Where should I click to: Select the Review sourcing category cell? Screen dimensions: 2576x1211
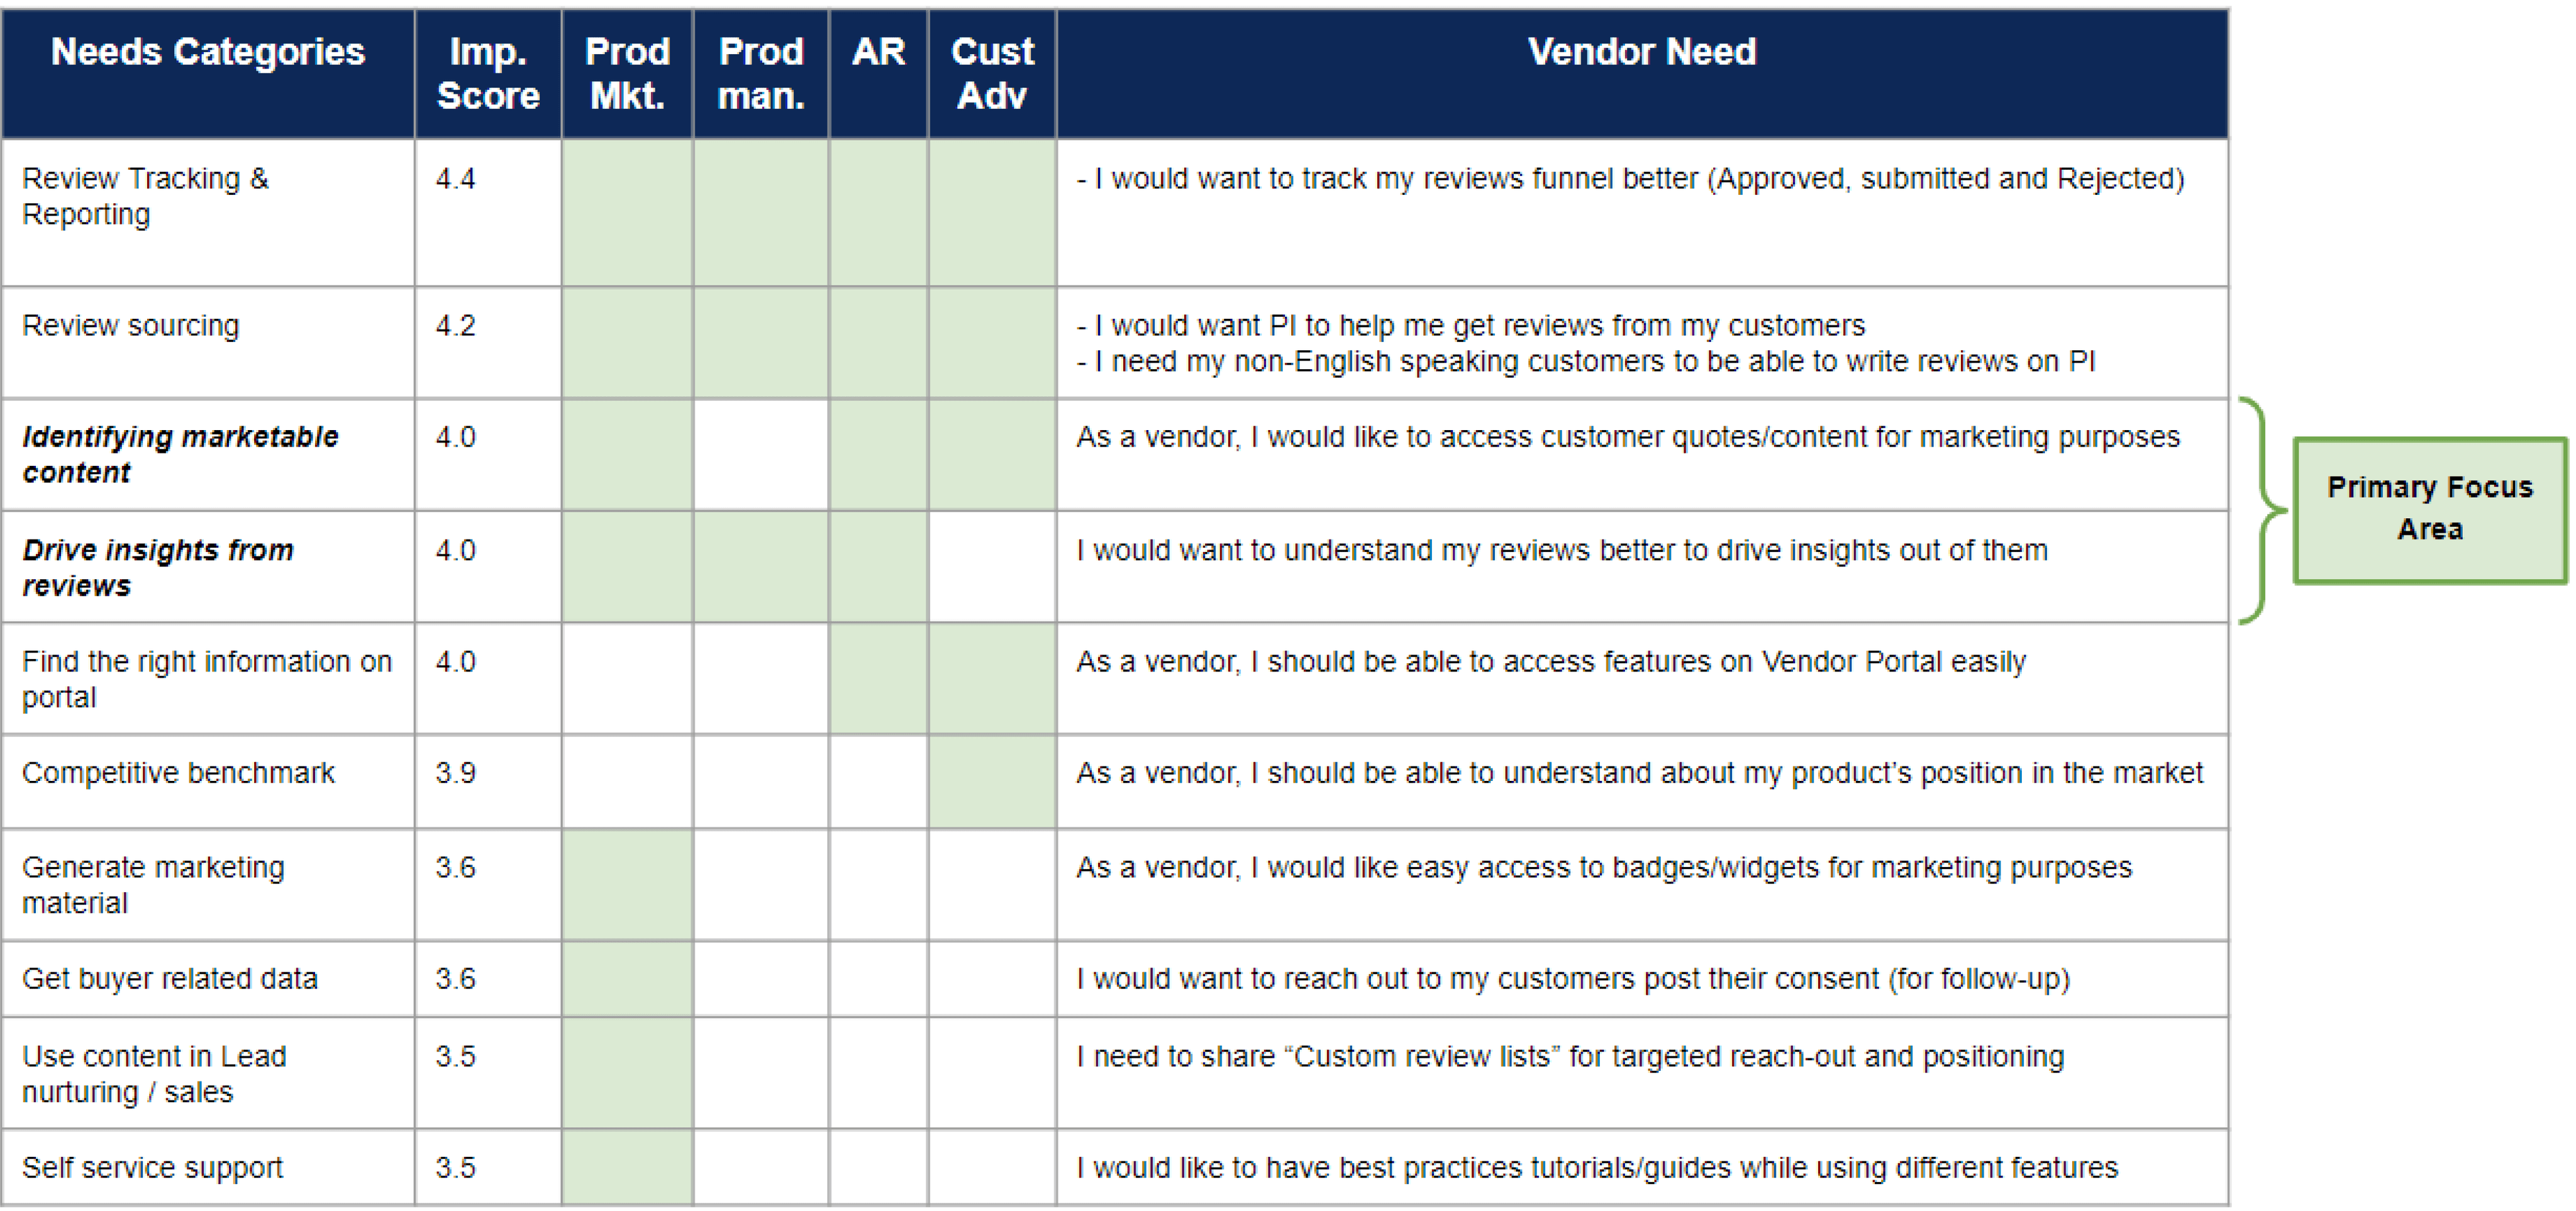pos(208,343)
